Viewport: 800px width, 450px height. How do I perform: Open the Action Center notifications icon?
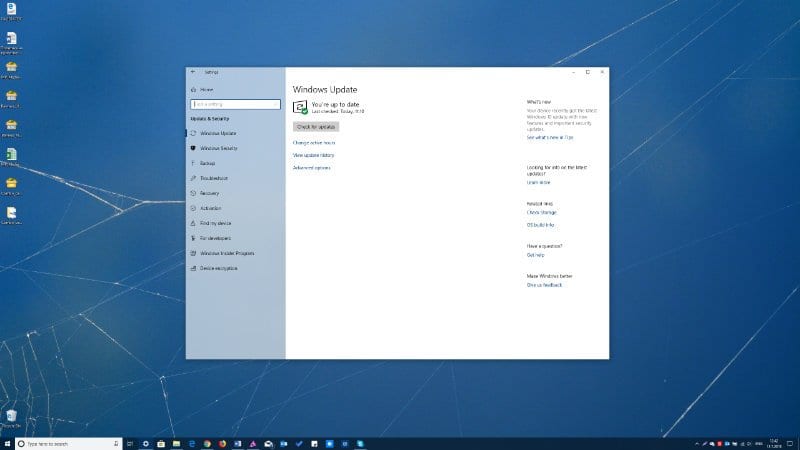[x=790, y=444]
